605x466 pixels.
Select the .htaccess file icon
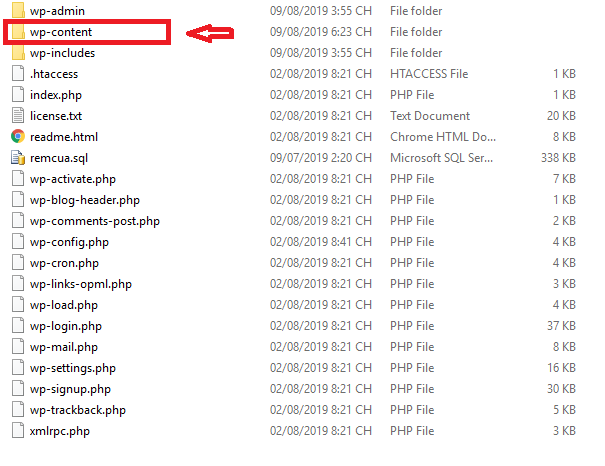click(x=18, y=74)
